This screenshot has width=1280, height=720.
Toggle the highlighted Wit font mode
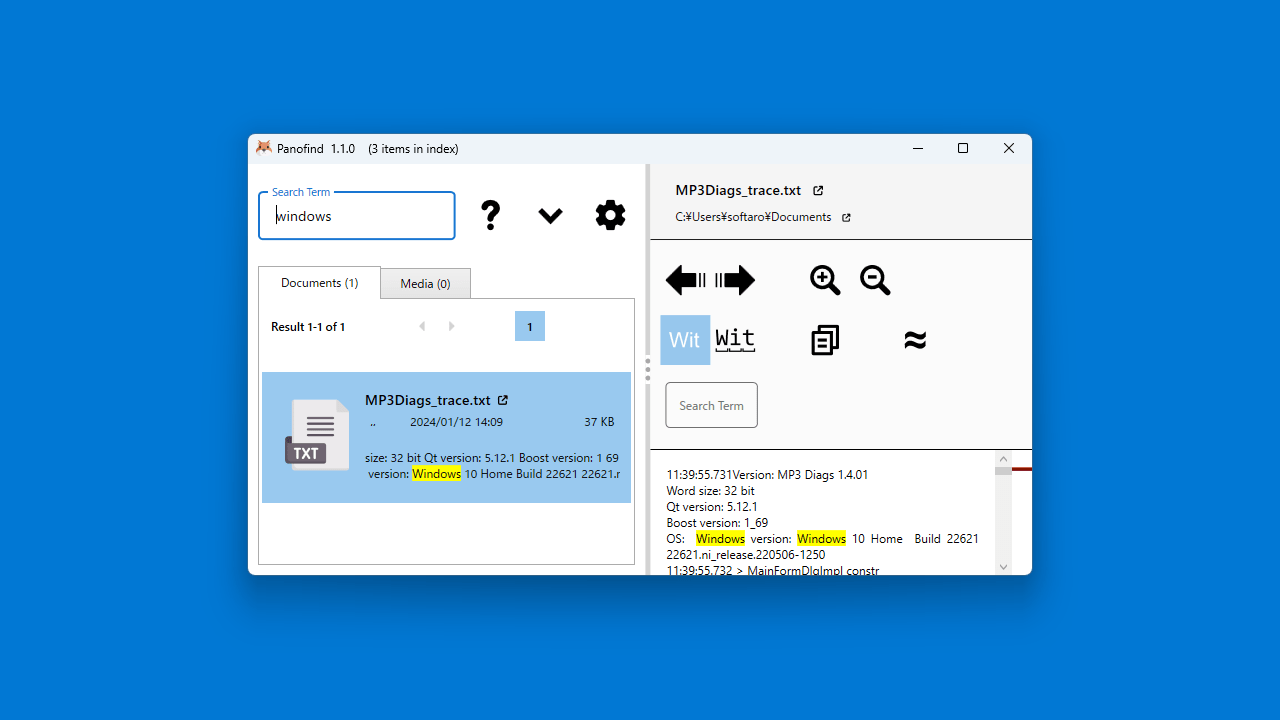[685, 340]
